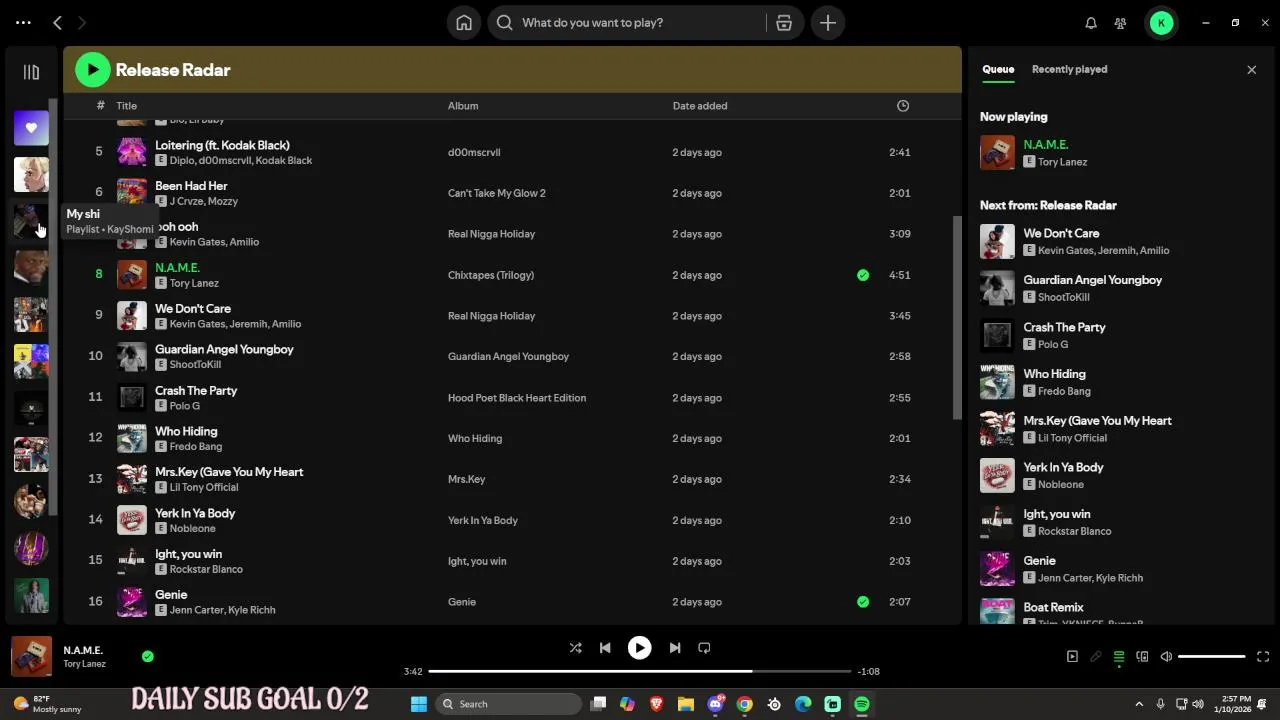Select track Been Had Her

pyautogui.click(x=191, y=186)
